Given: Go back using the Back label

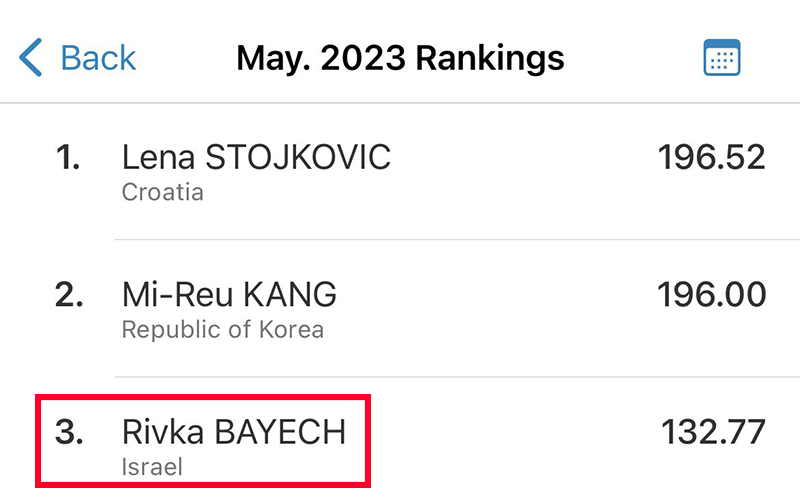Looking at the screenshot, I should (98, 58).
